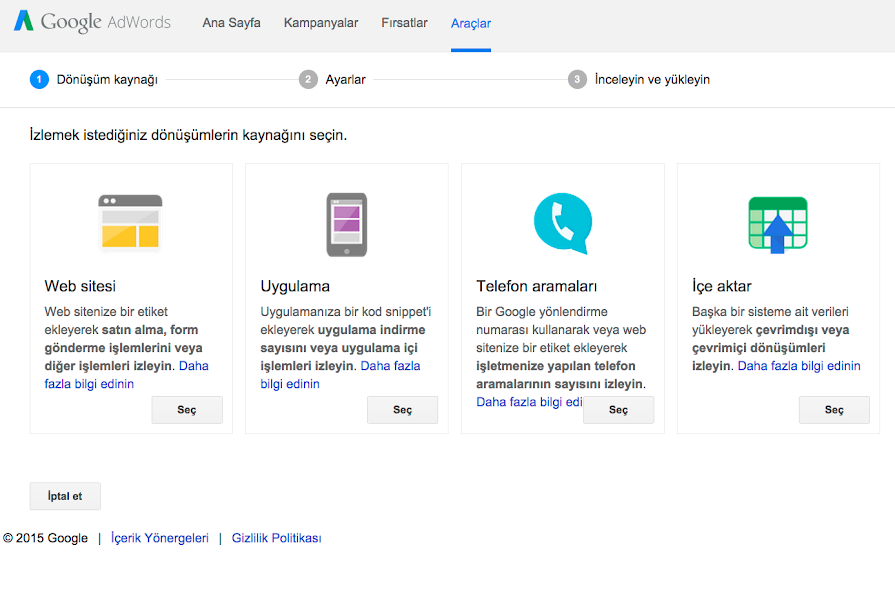895x616 pixels.
Task: Open the İçerik Yönergeleri footer link
Action: [x=160, y=538]
